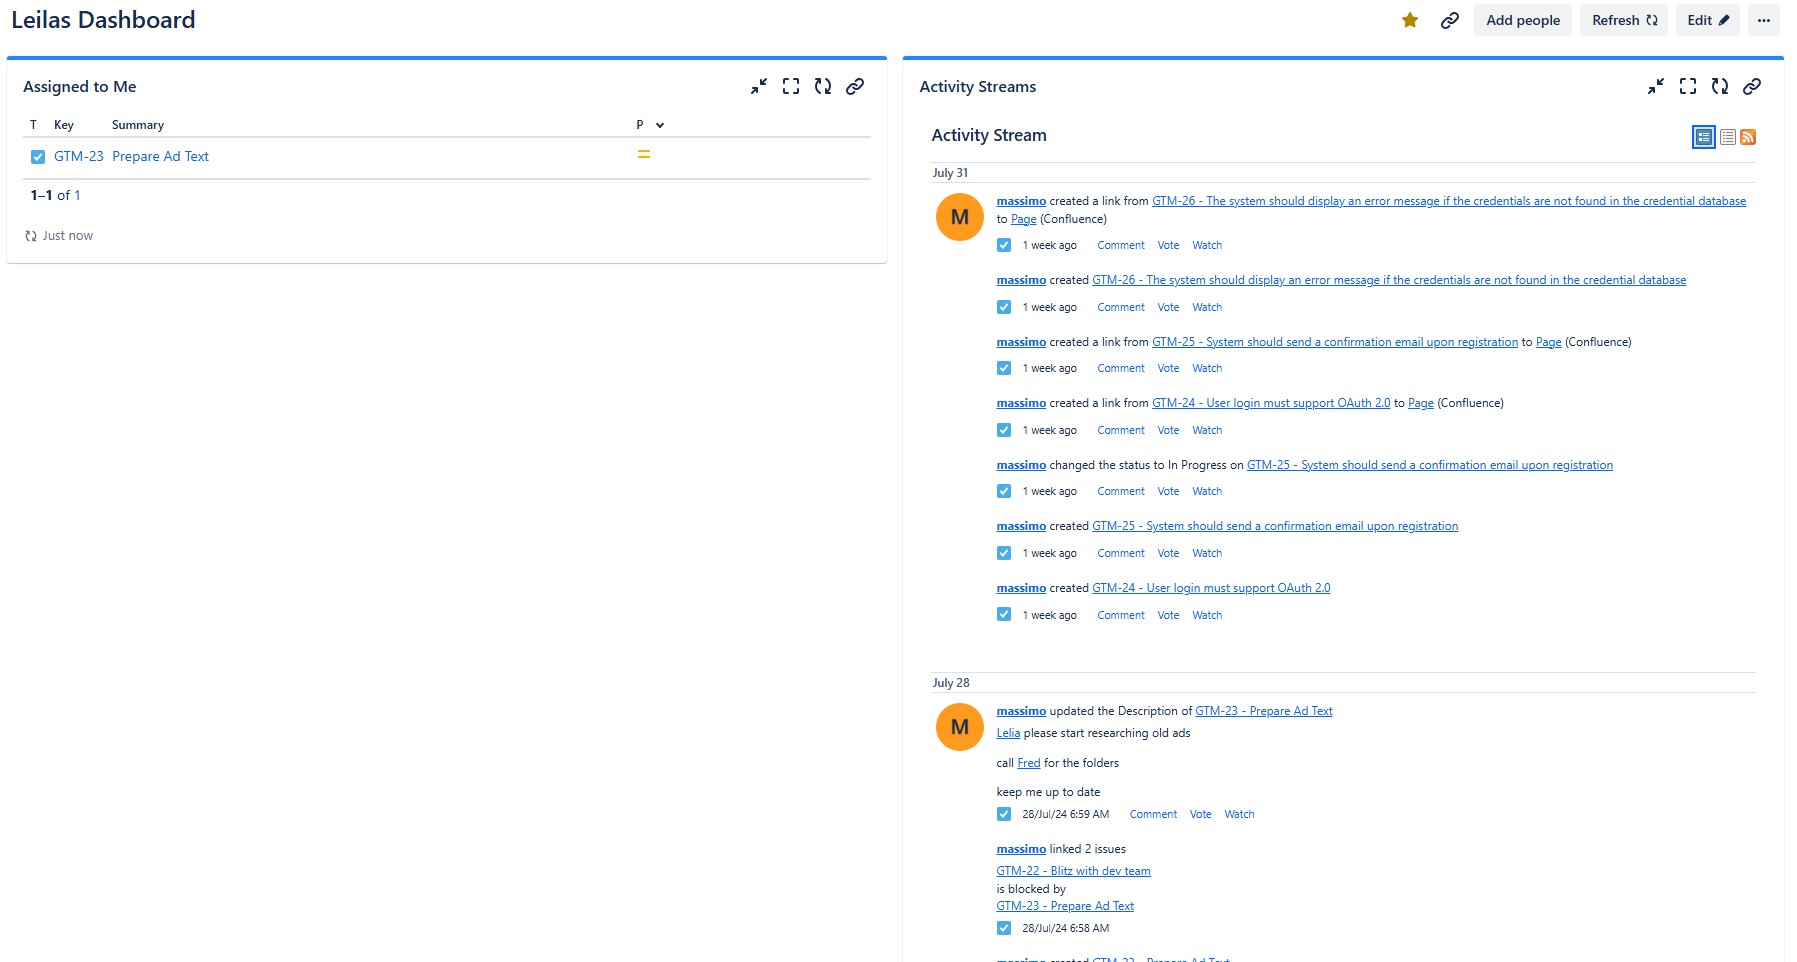Copy the Assigned to Me gadget link
The height and width of the screenshot is (962, 1797).
pyautogui.click(x=855, y=87)
